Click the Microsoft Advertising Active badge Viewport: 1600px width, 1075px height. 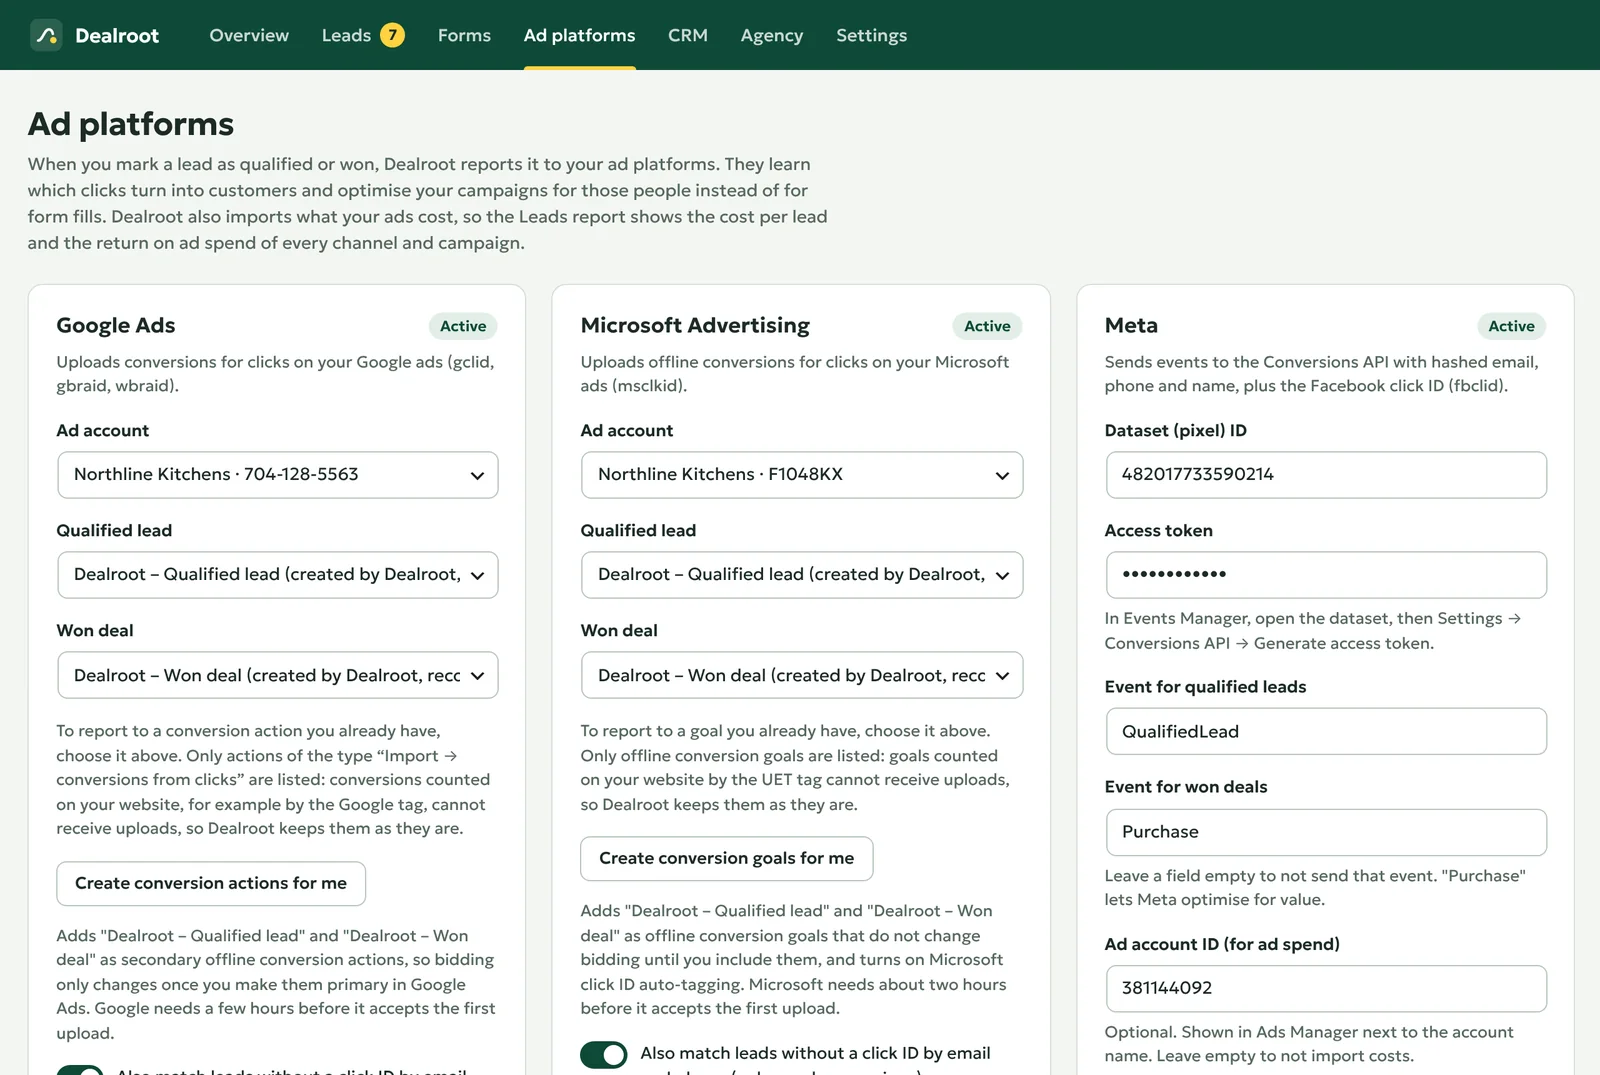pyautogui.click(x=987, y=326)
